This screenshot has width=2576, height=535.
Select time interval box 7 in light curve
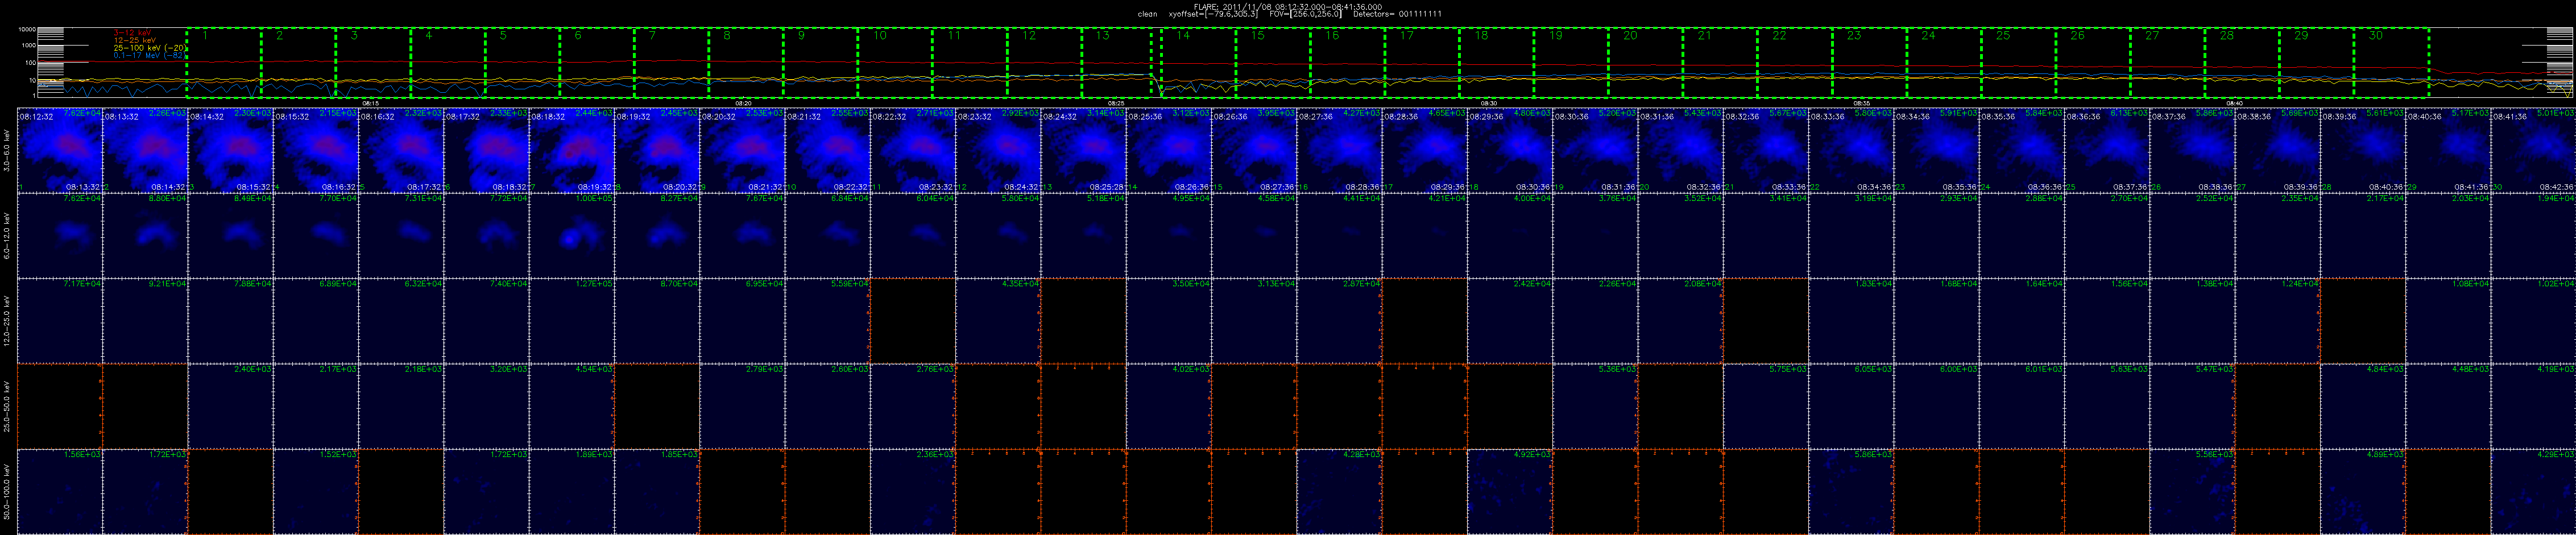click(672, 62)
